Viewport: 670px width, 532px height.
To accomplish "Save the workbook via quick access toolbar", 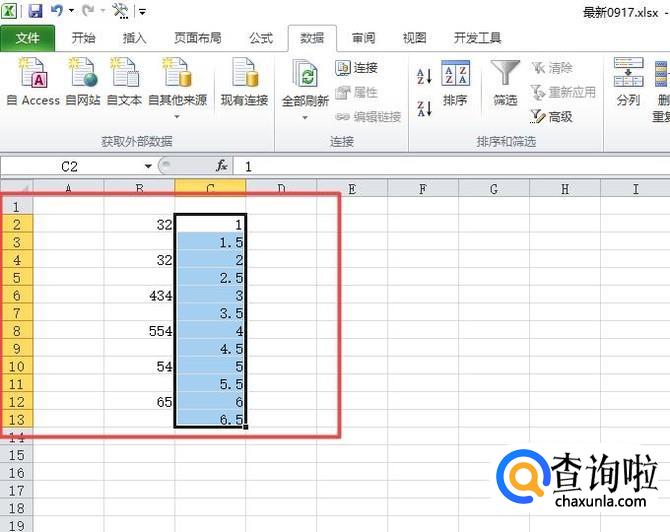I will pos(35,11).
